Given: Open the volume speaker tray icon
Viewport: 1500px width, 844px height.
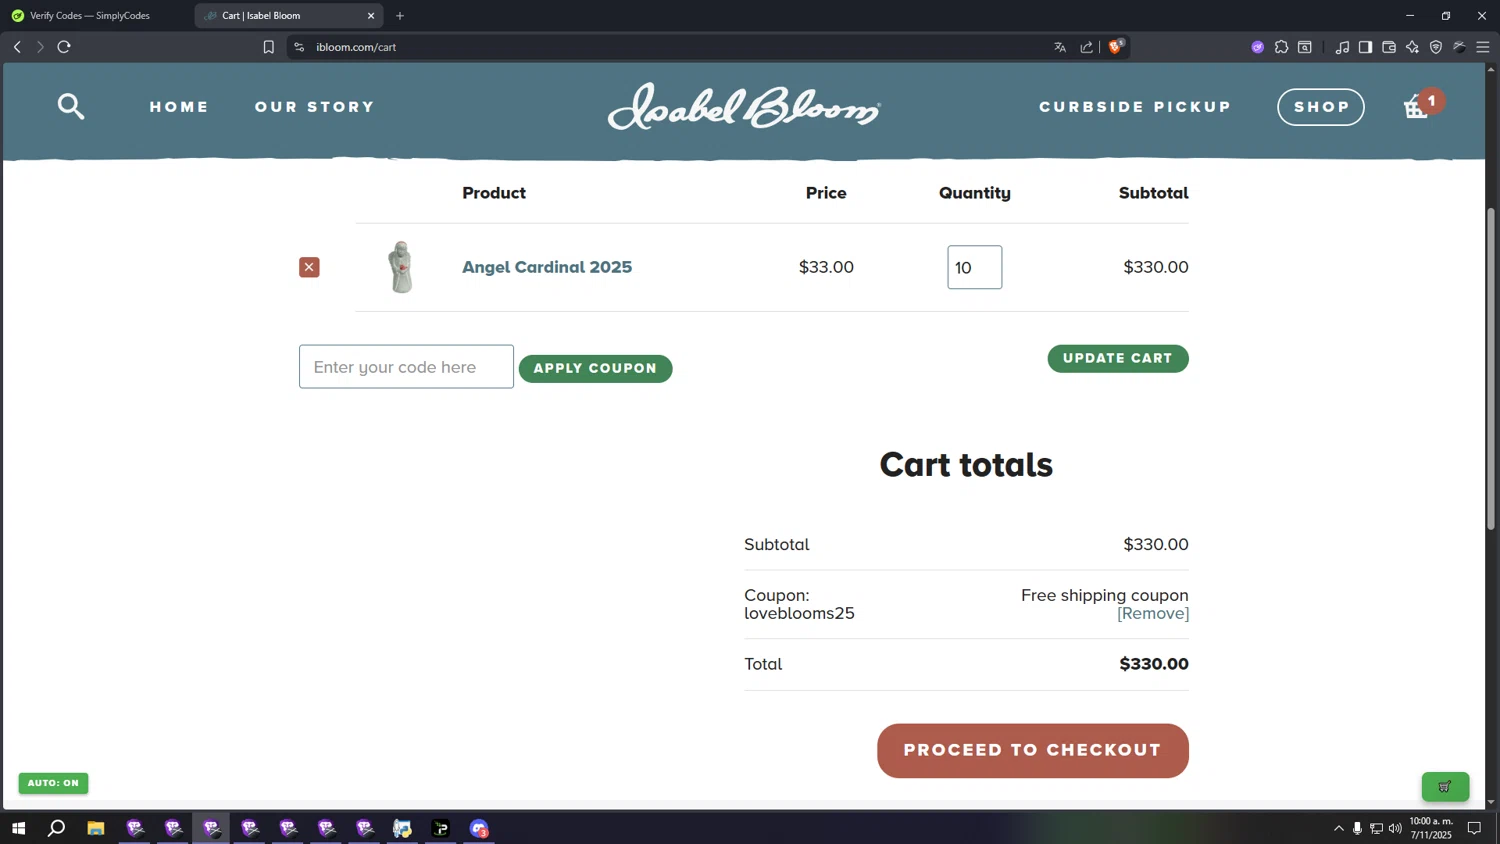Looking at the screenshot, I should pos(1395,828).
